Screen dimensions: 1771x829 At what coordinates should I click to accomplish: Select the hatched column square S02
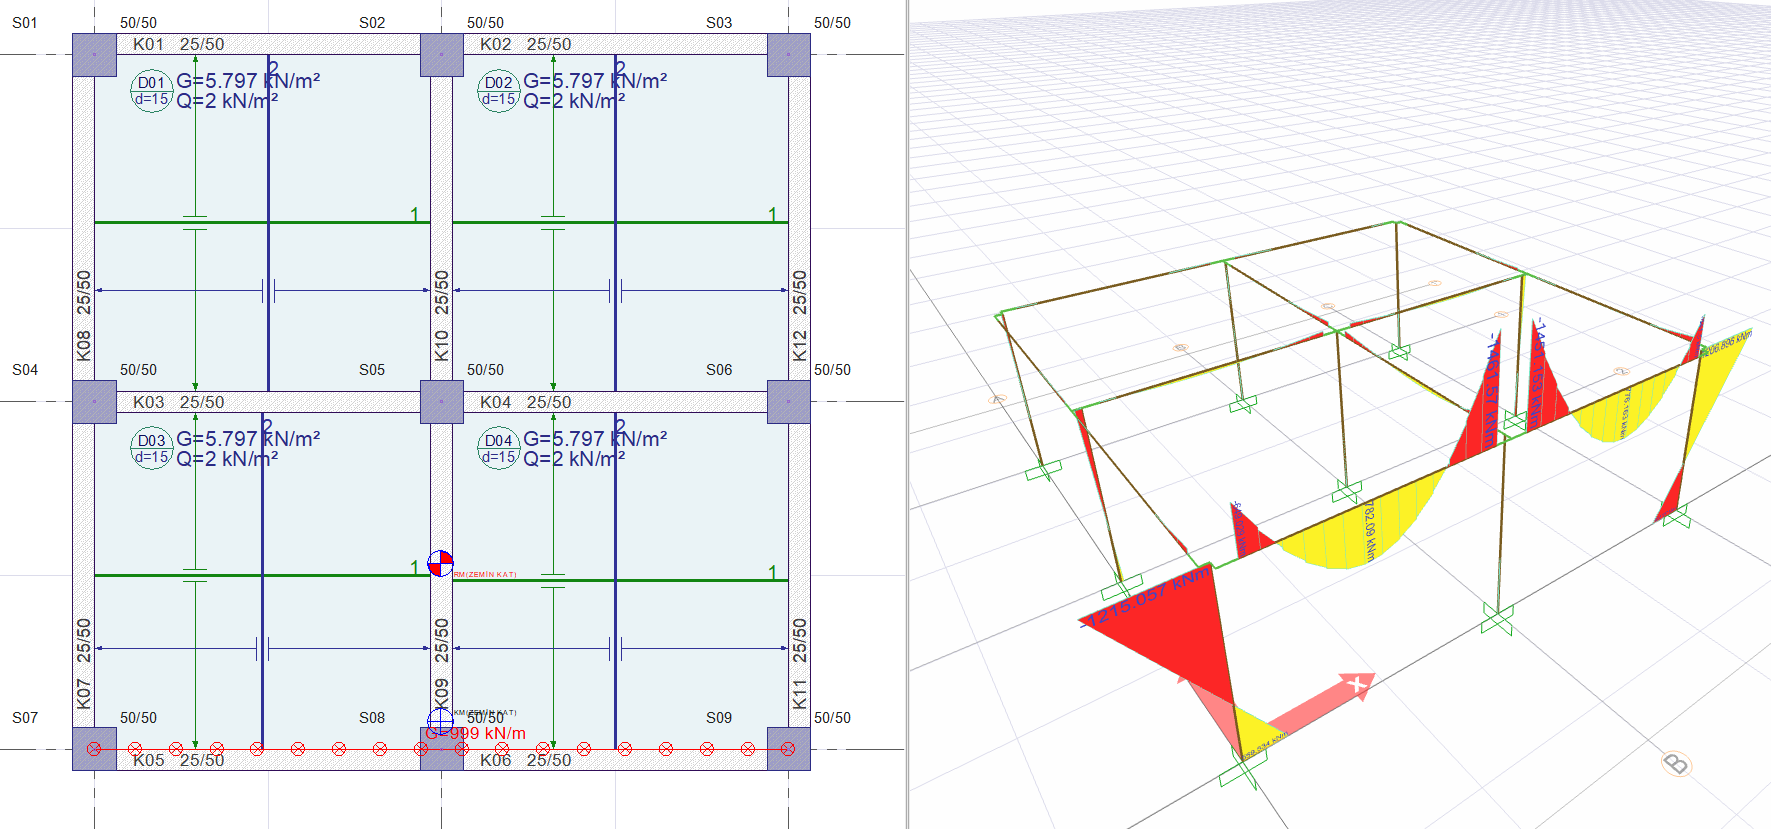click(x=442, y=55)
